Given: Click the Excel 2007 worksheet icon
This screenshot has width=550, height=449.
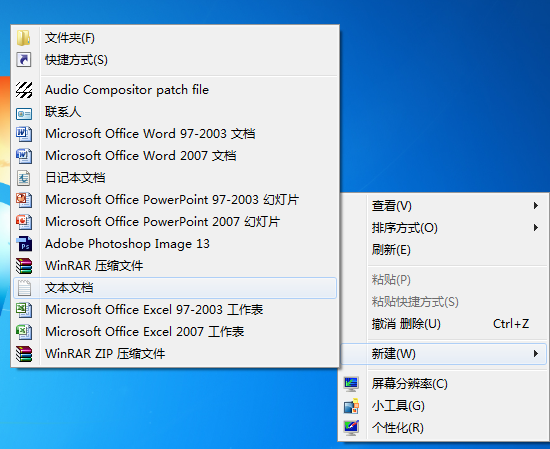Looking at the screenshot, I should tap(24, 332).
